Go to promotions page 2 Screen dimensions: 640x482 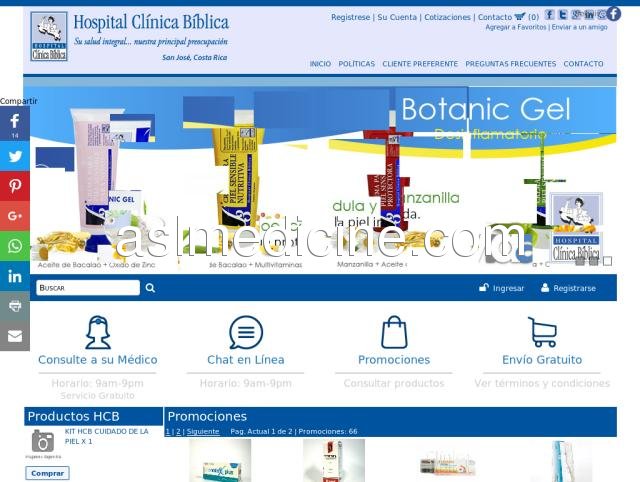coord(178,431)
